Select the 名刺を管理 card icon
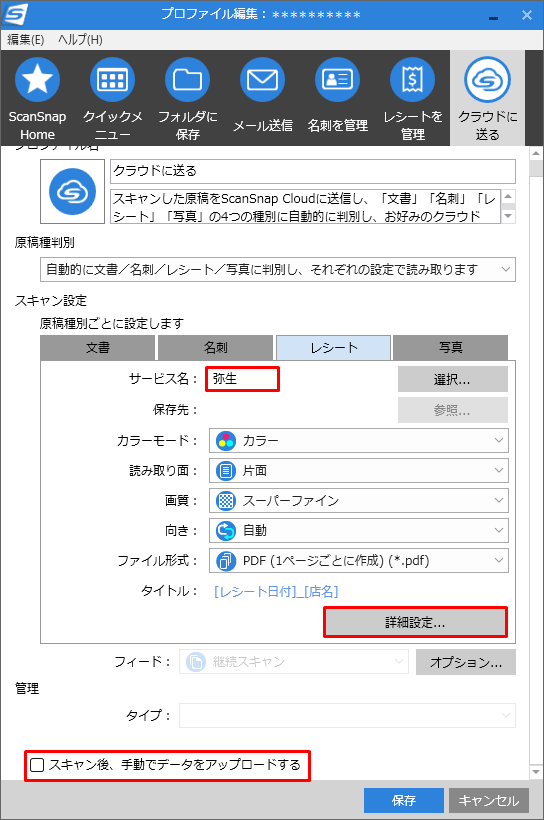544x820 pixels. point(337,80)
